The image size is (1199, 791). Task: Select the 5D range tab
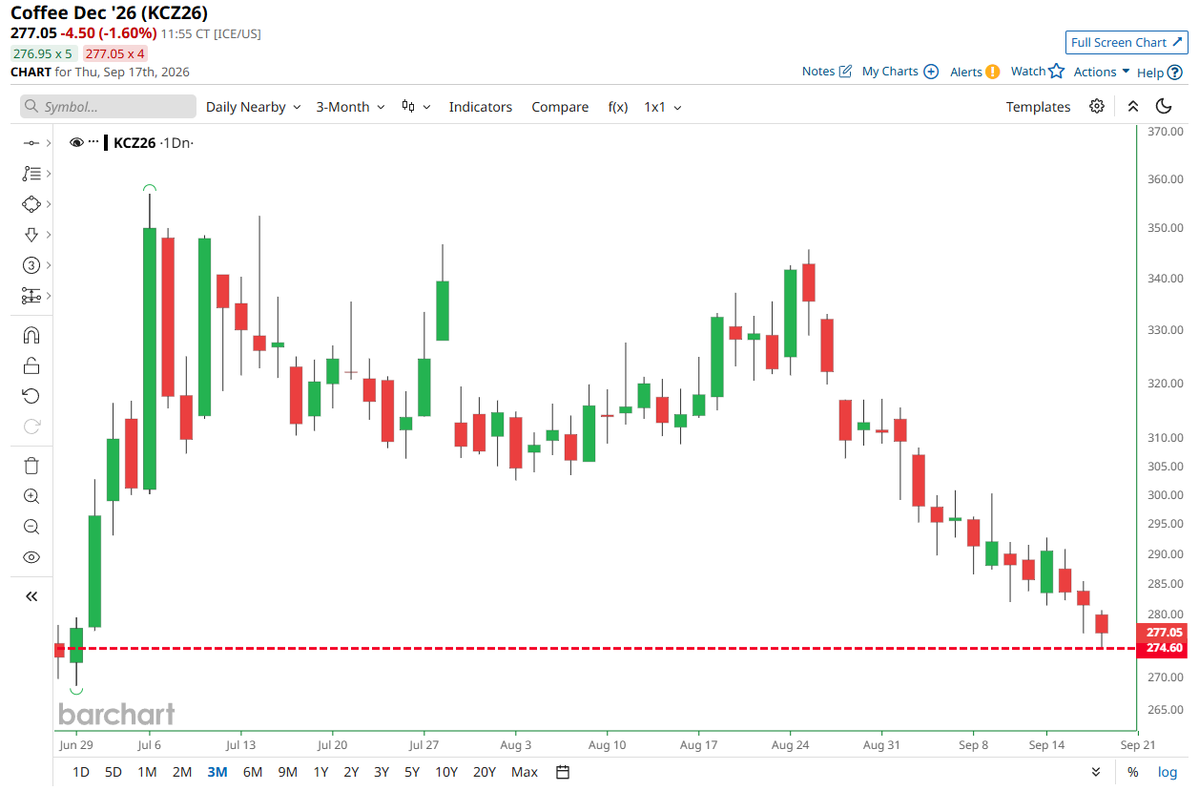click(x=113, y=772)
